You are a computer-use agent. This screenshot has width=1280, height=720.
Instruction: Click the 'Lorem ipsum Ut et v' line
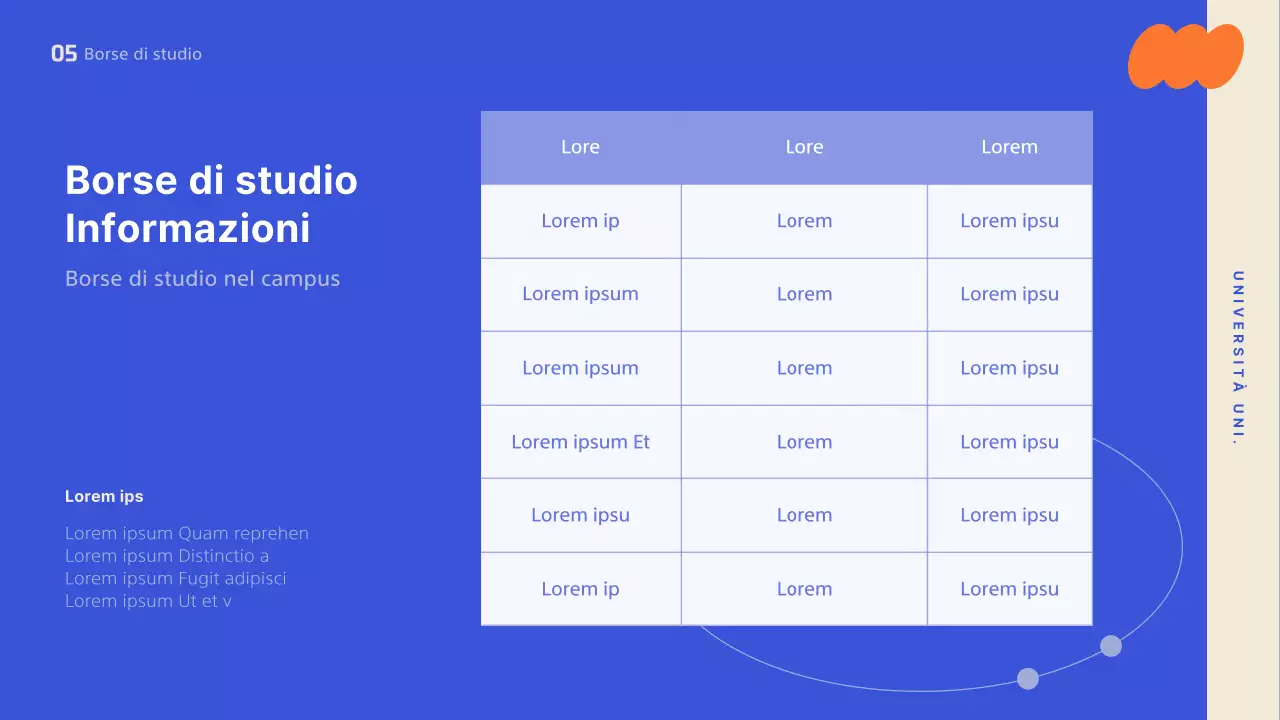(148, 601)
